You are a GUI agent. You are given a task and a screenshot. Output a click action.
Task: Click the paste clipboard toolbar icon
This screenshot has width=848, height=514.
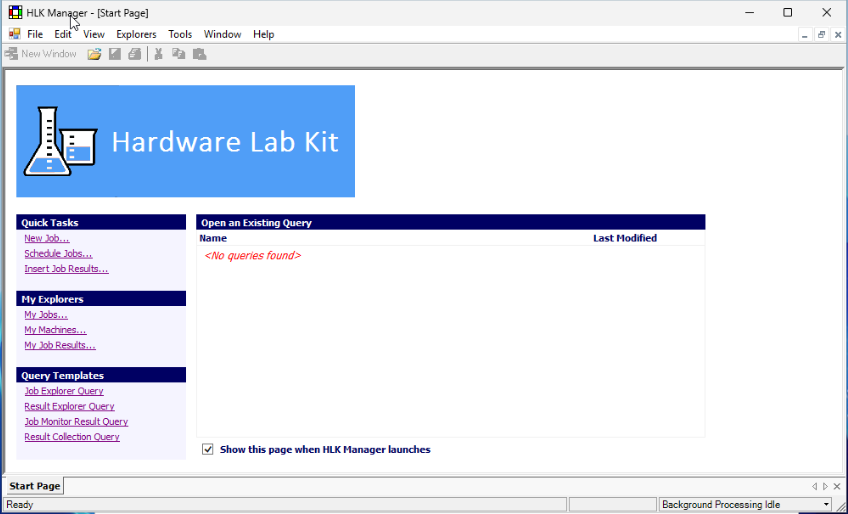point(200,54)
